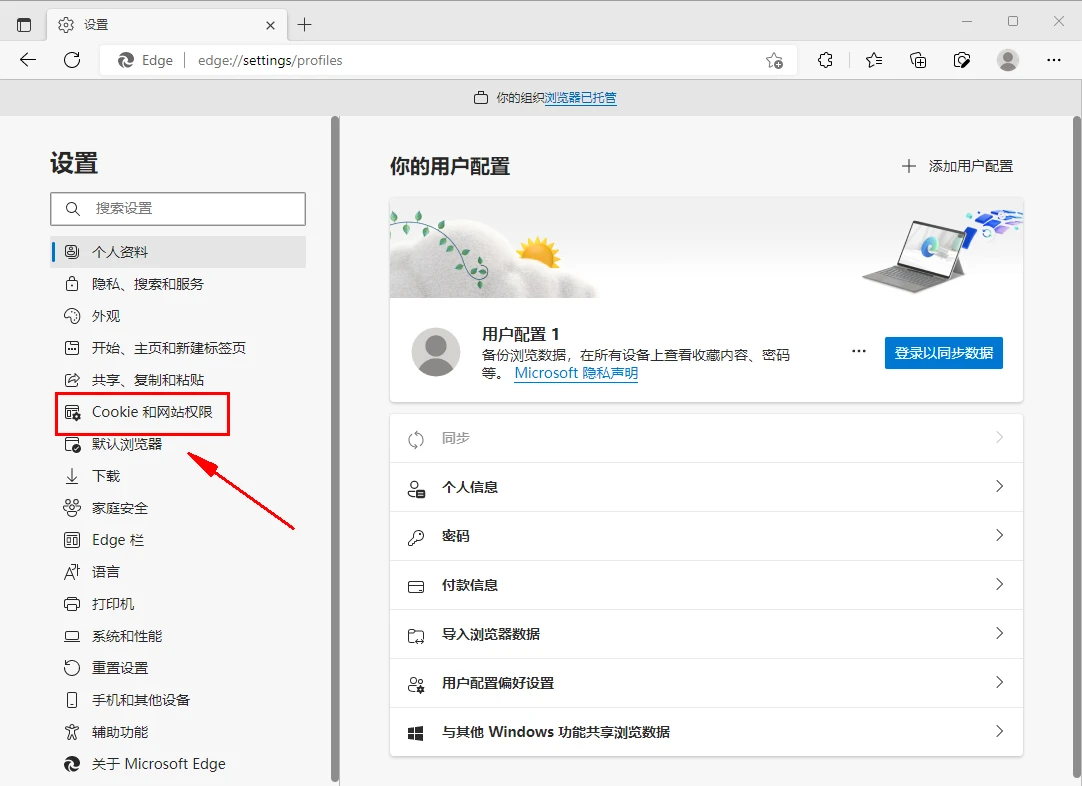Click the 下载 download arrow icon
The image size is (1082, 786).
(x=72, y=476)
